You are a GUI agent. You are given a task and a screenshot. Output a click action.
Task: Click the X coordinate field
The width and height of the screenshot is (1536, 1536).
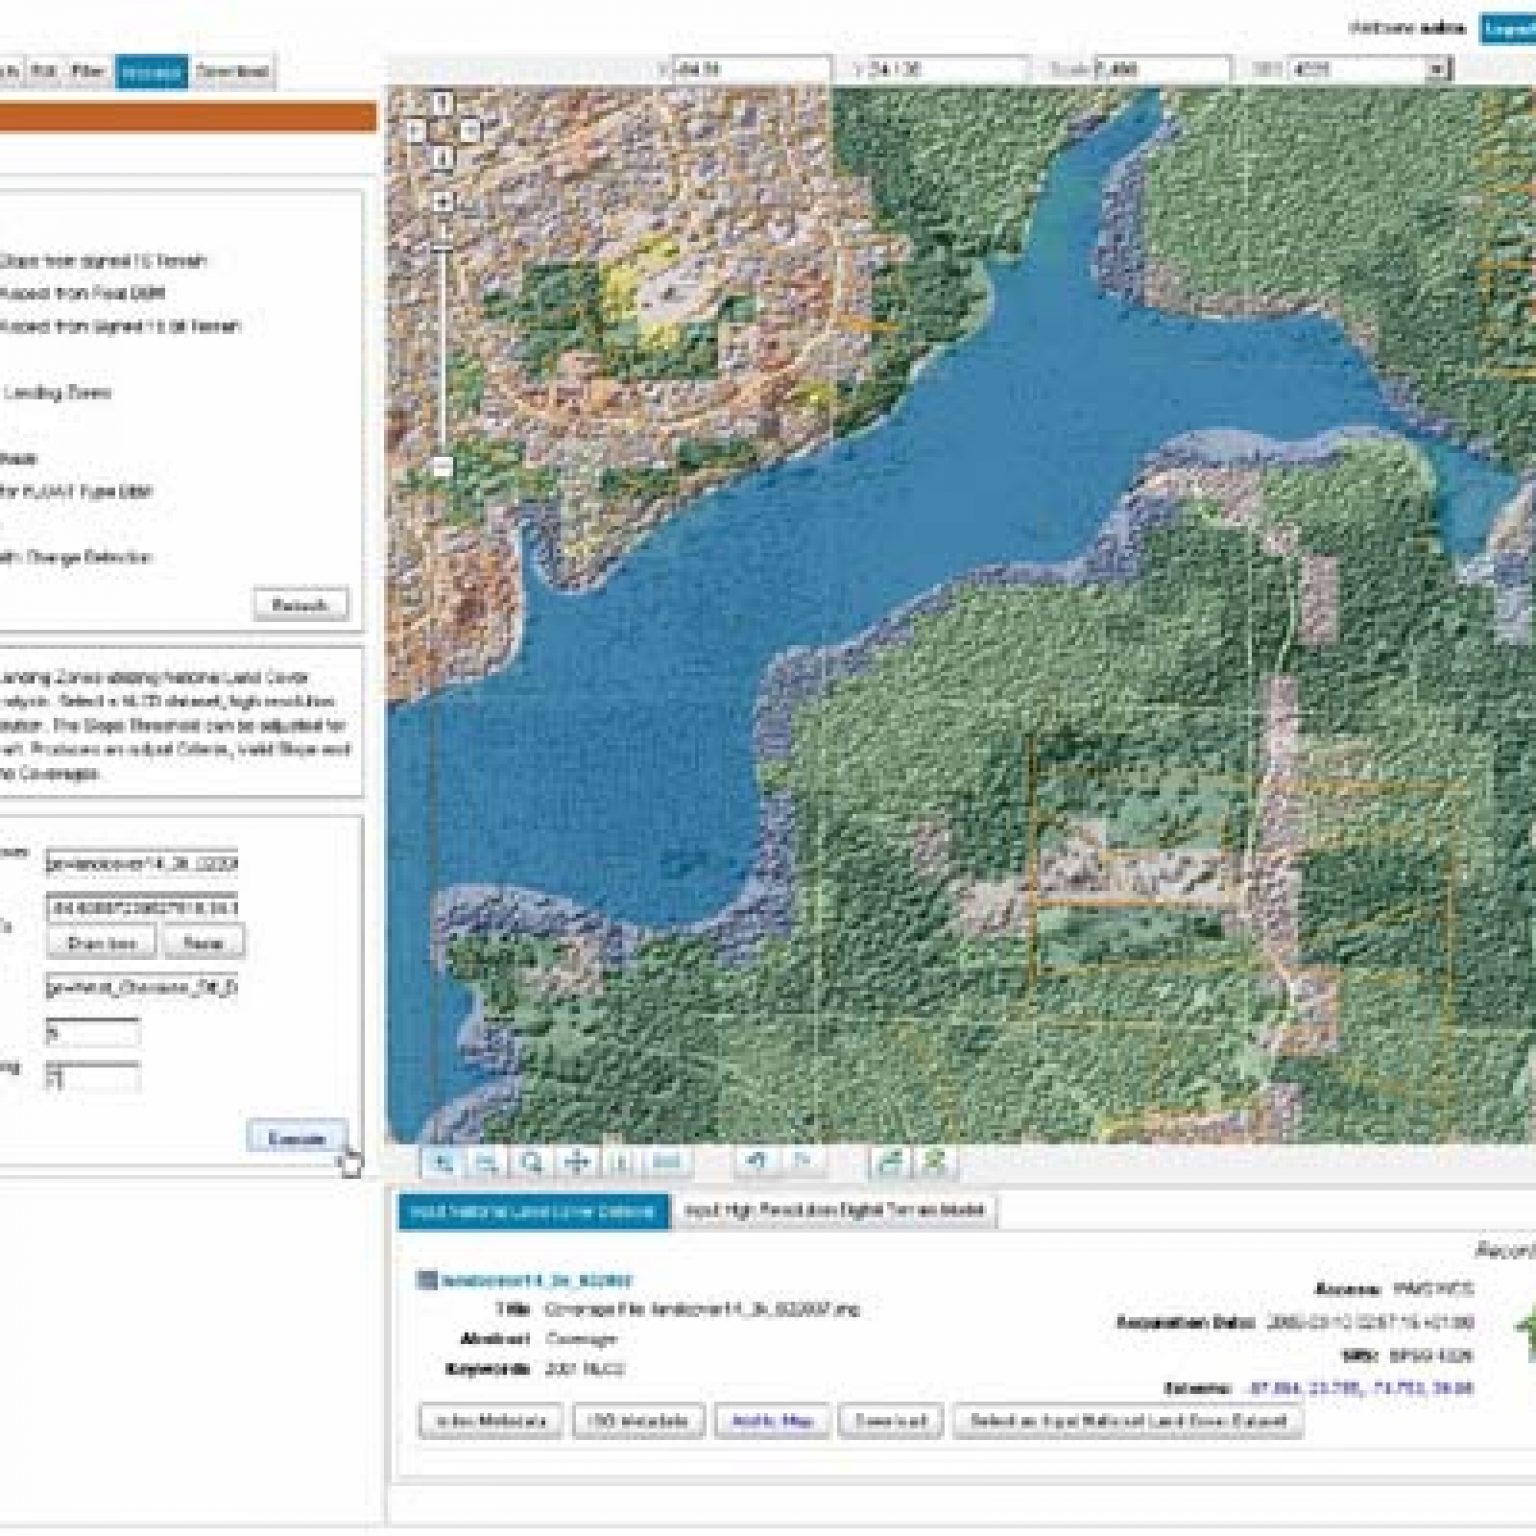[751, 69]
